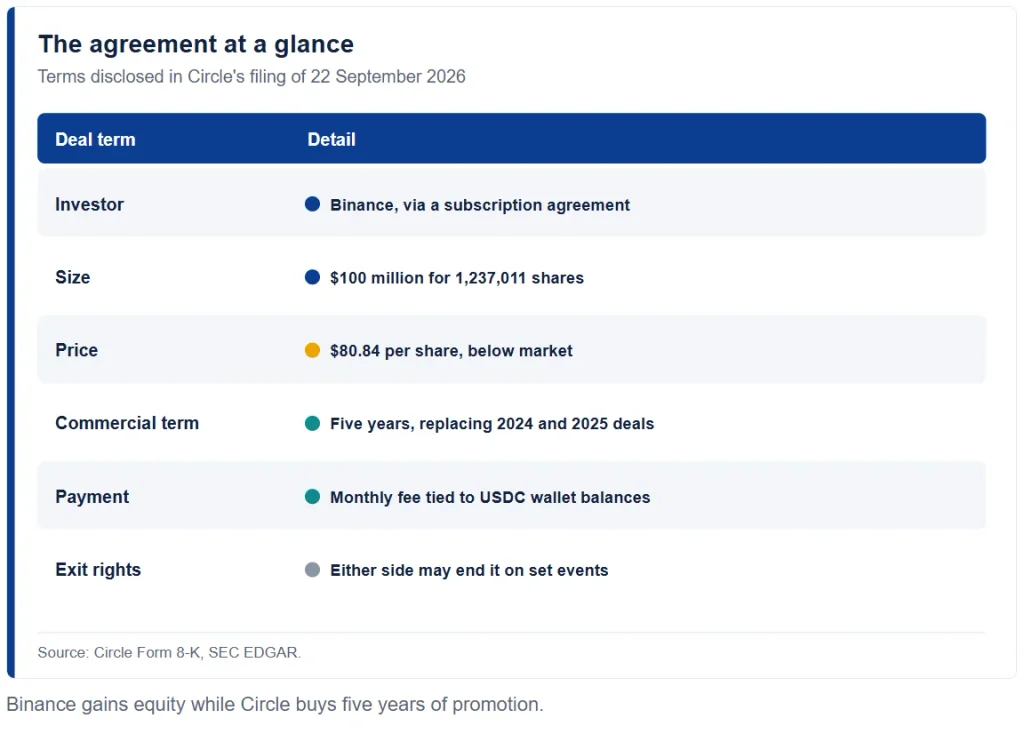
Task: Click the Detail column header
Action: [331, 139]
